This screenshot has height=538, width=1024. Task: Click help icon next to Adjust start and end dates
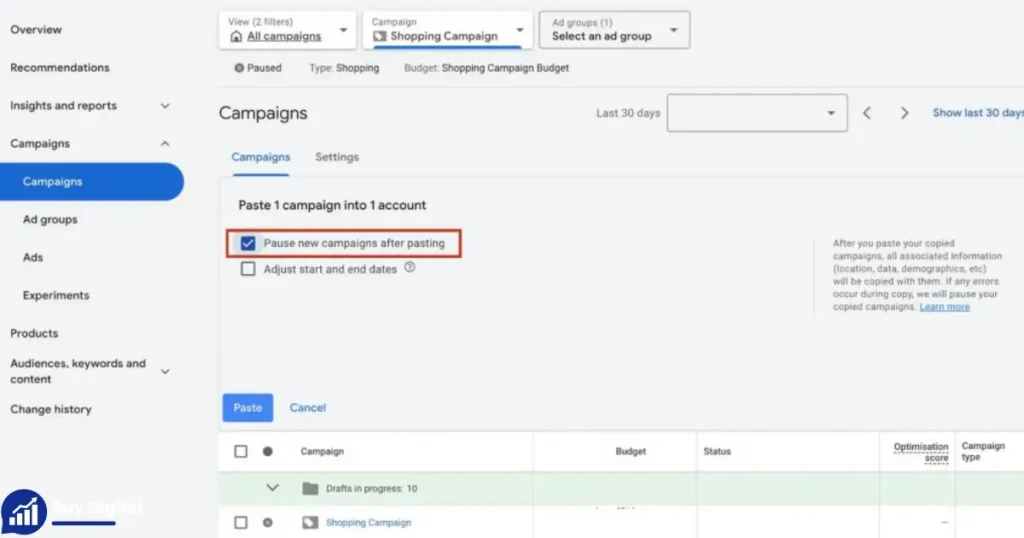(409, 267)
